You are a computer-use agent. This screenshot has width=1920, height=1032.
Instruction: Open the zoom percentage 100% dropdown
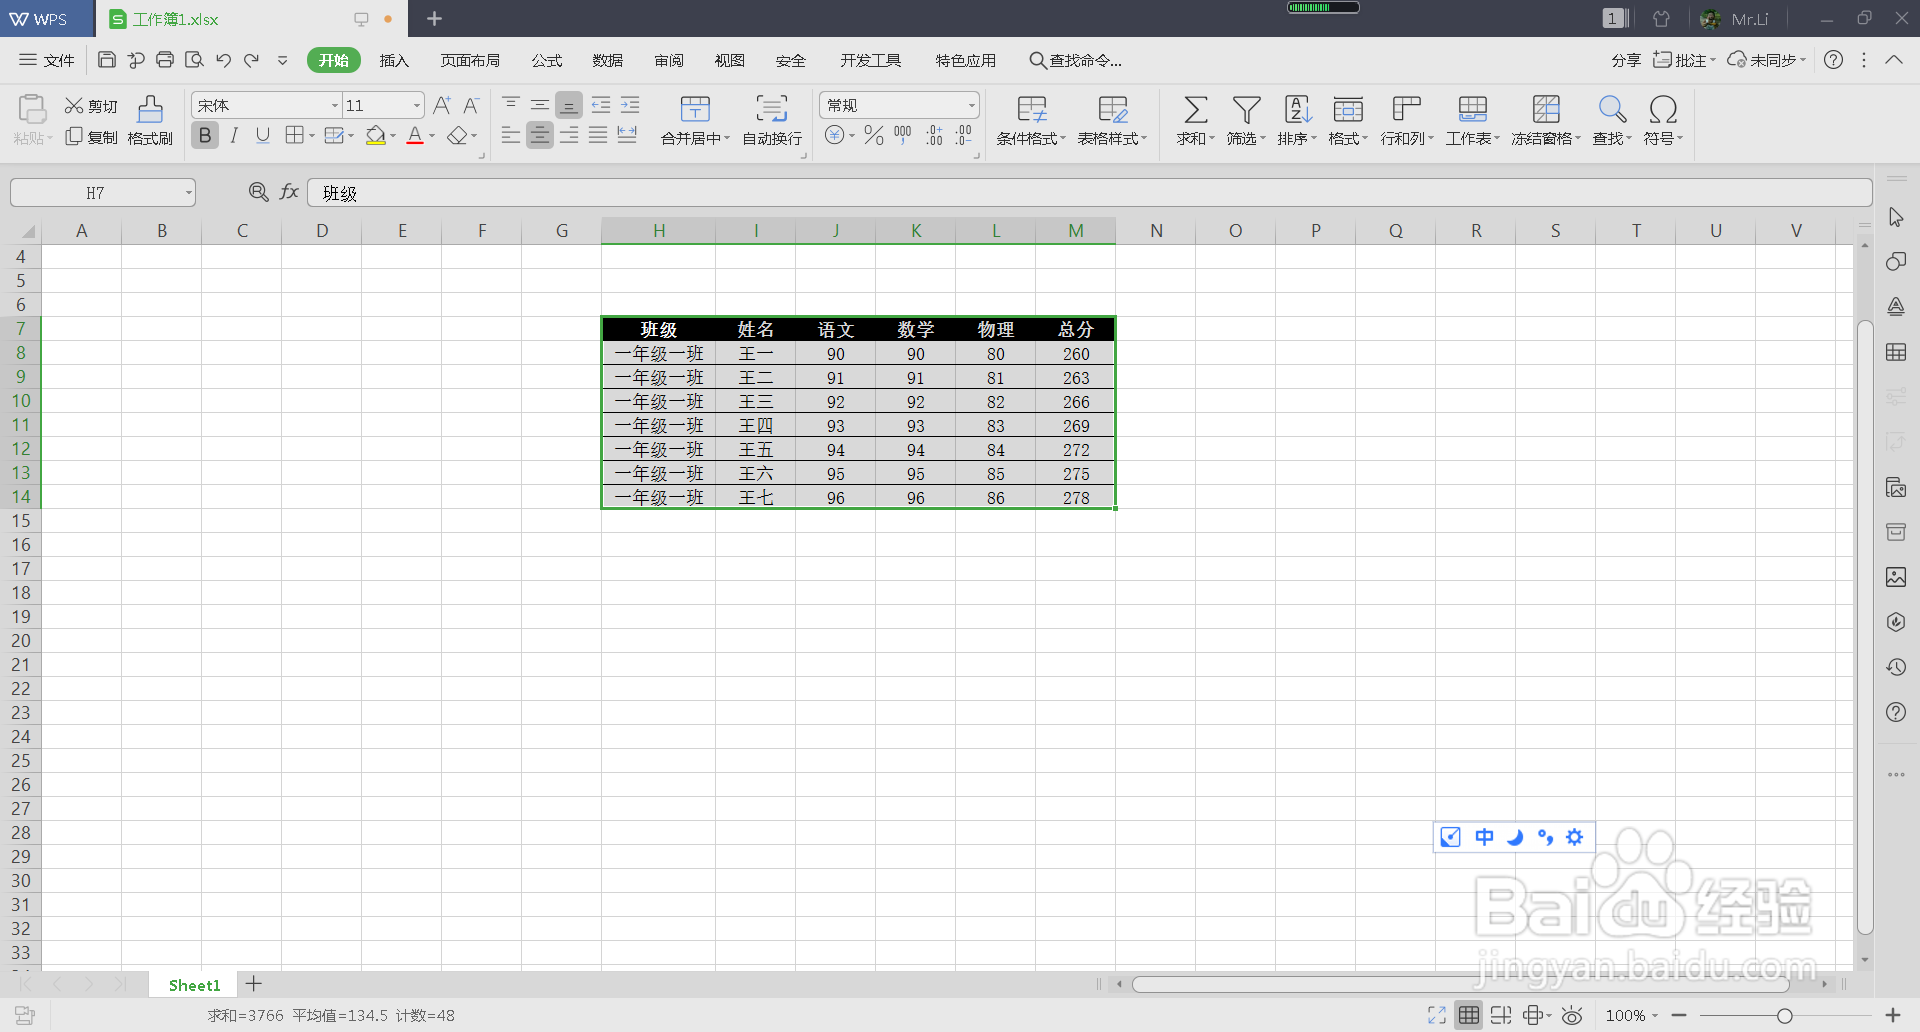1632,1015
